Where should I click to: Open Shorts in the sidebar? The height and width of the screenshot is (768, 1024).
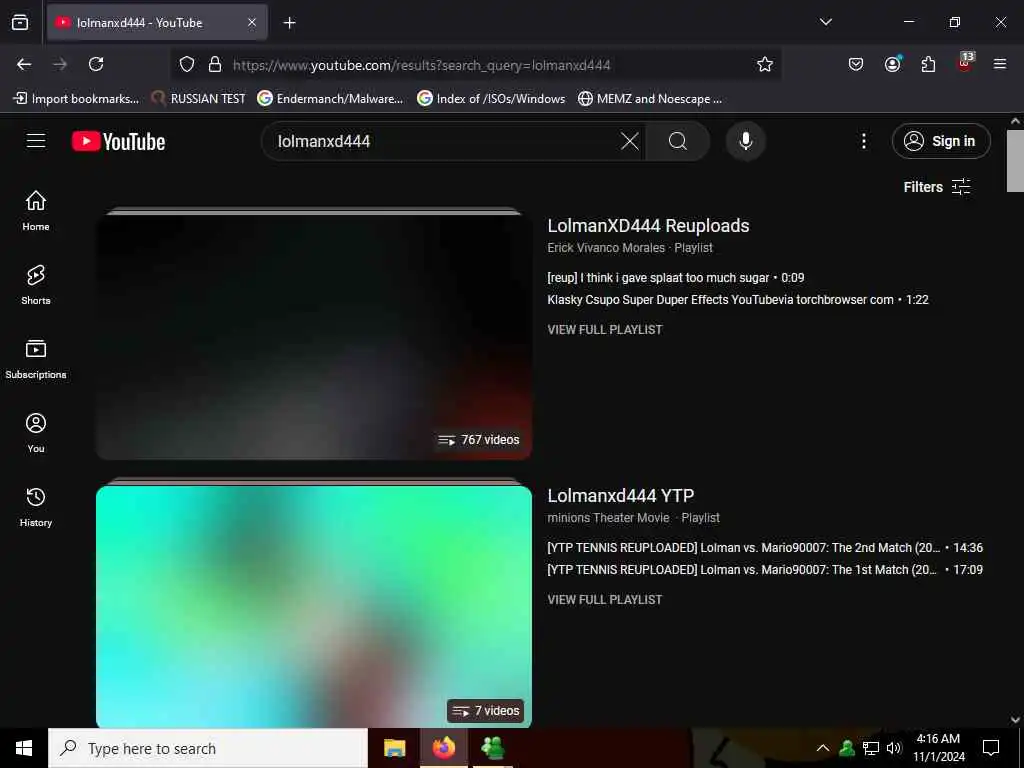[x=36, y=285]
